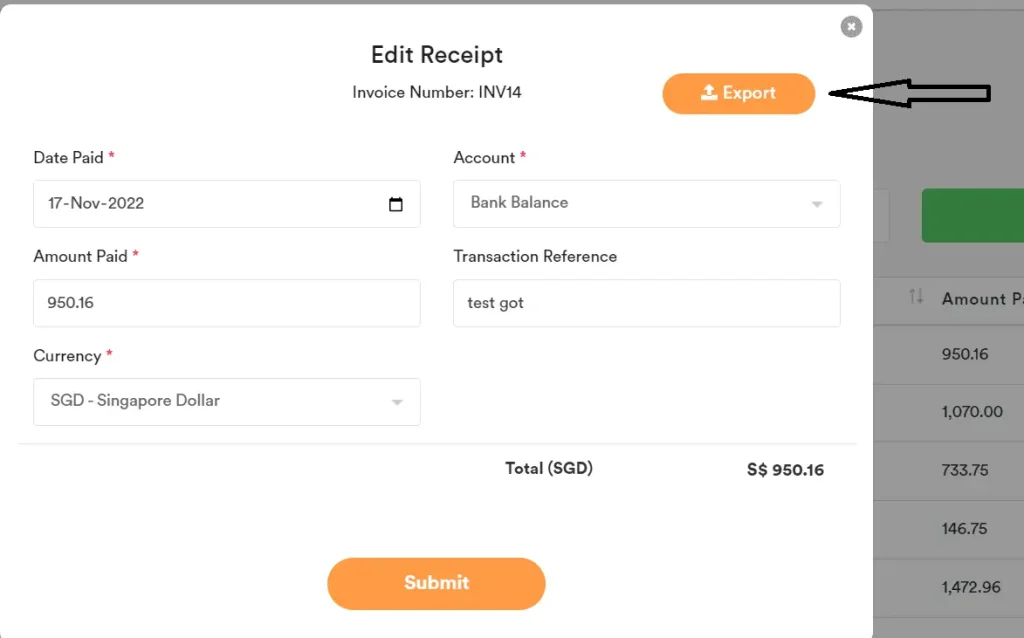Click the Total (SGD) value S$ 950.16
1024x638 pixels.
[x=785, y=468]
